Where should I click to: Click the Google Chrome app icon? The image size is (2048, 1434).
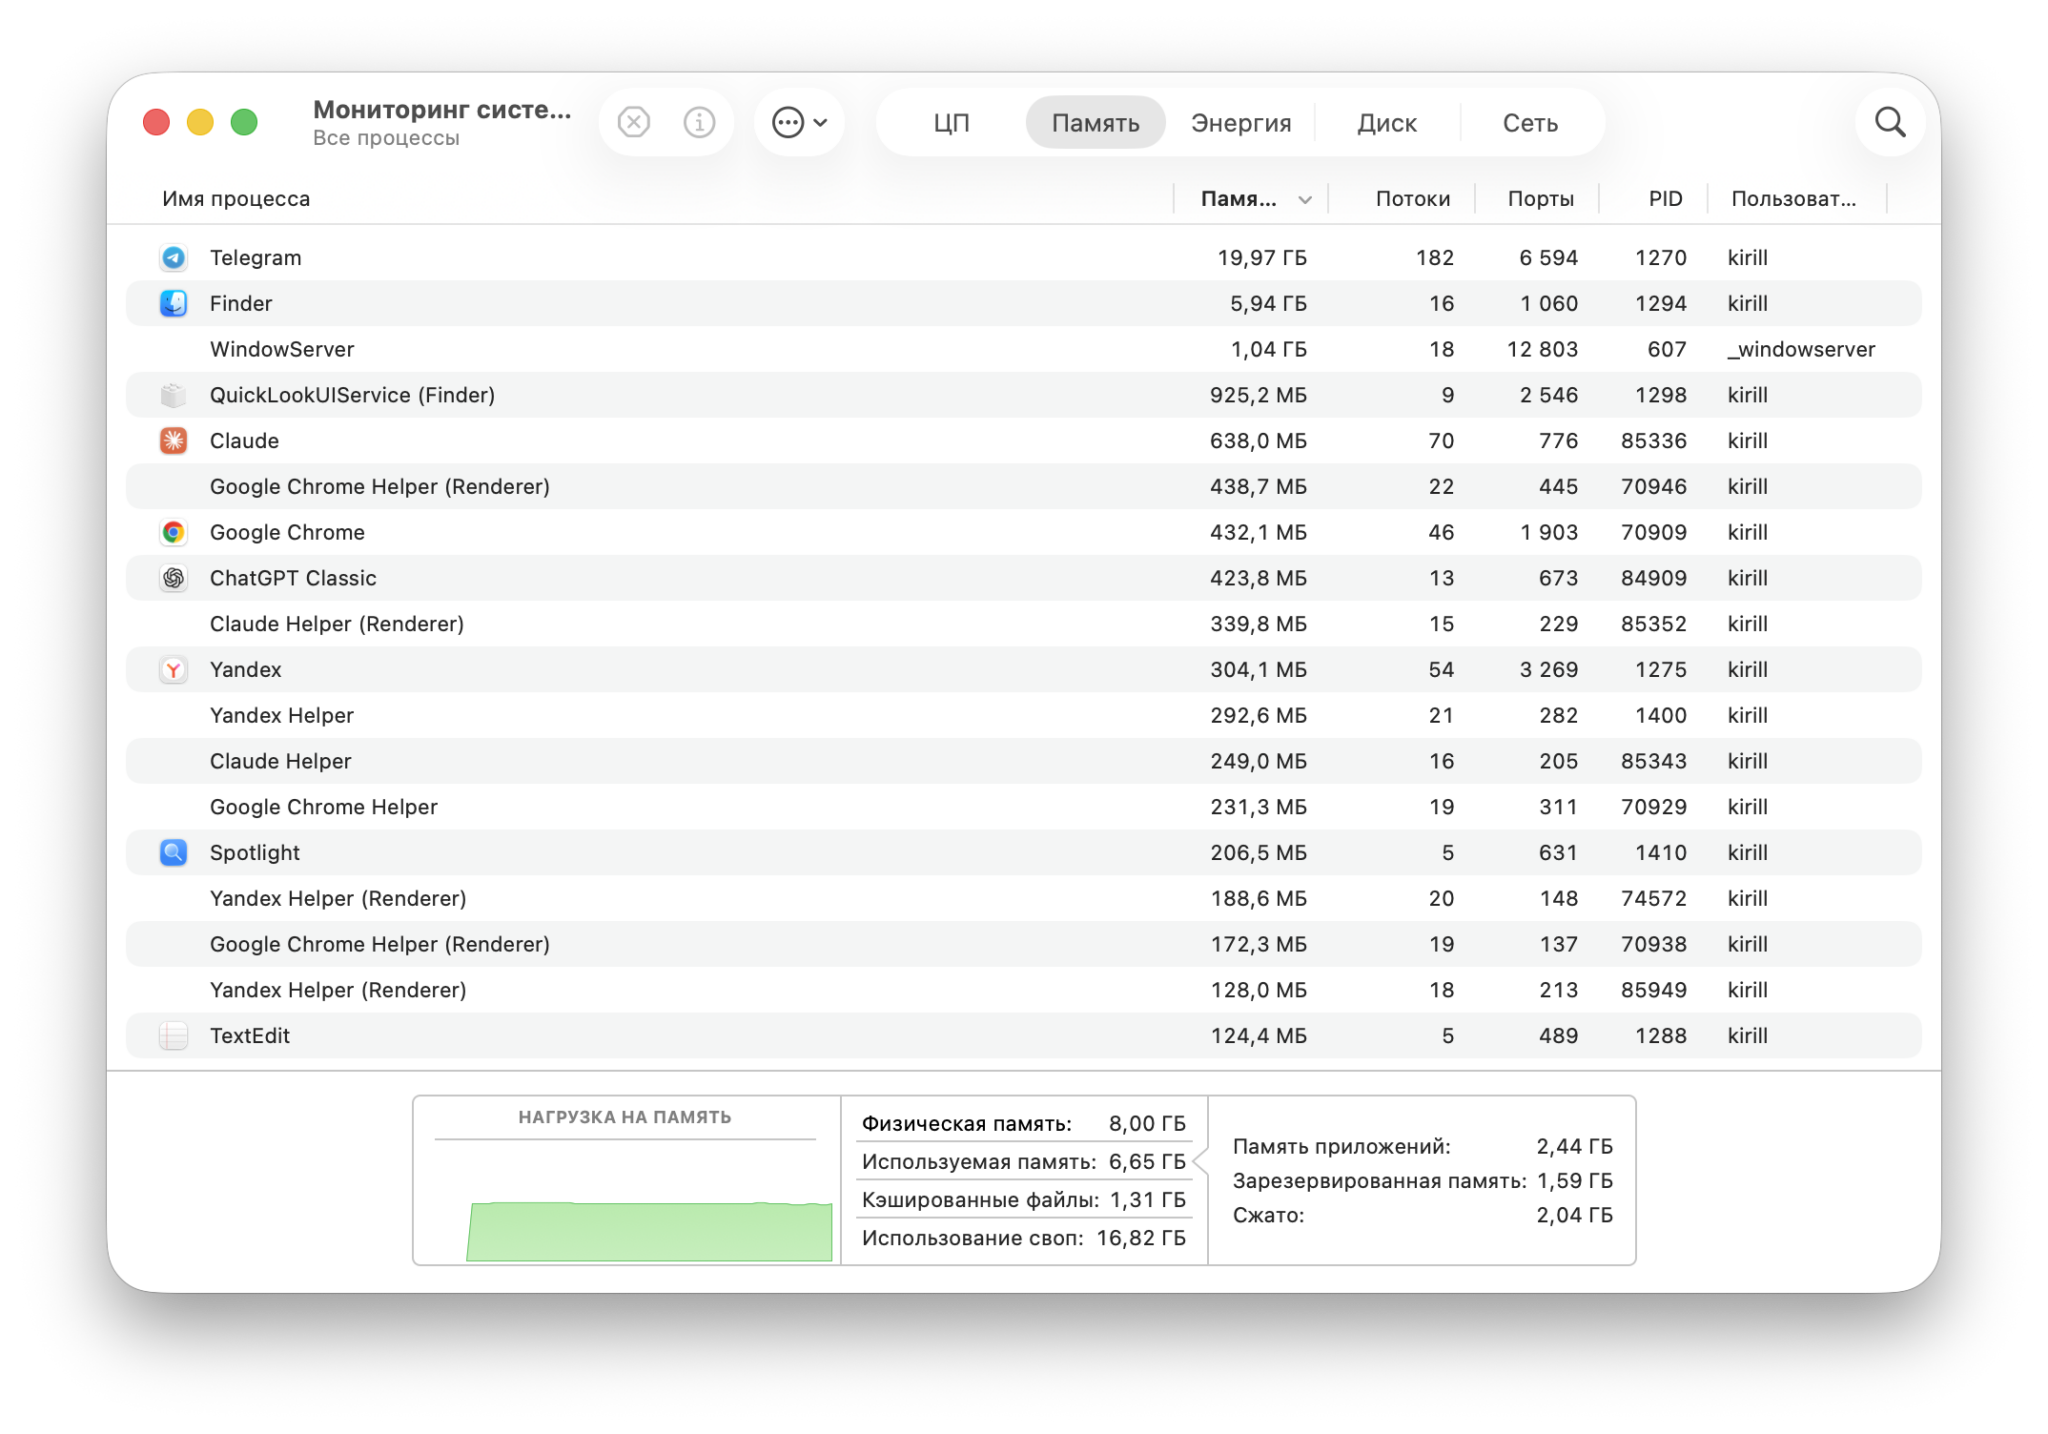click(x=173, y=532)
